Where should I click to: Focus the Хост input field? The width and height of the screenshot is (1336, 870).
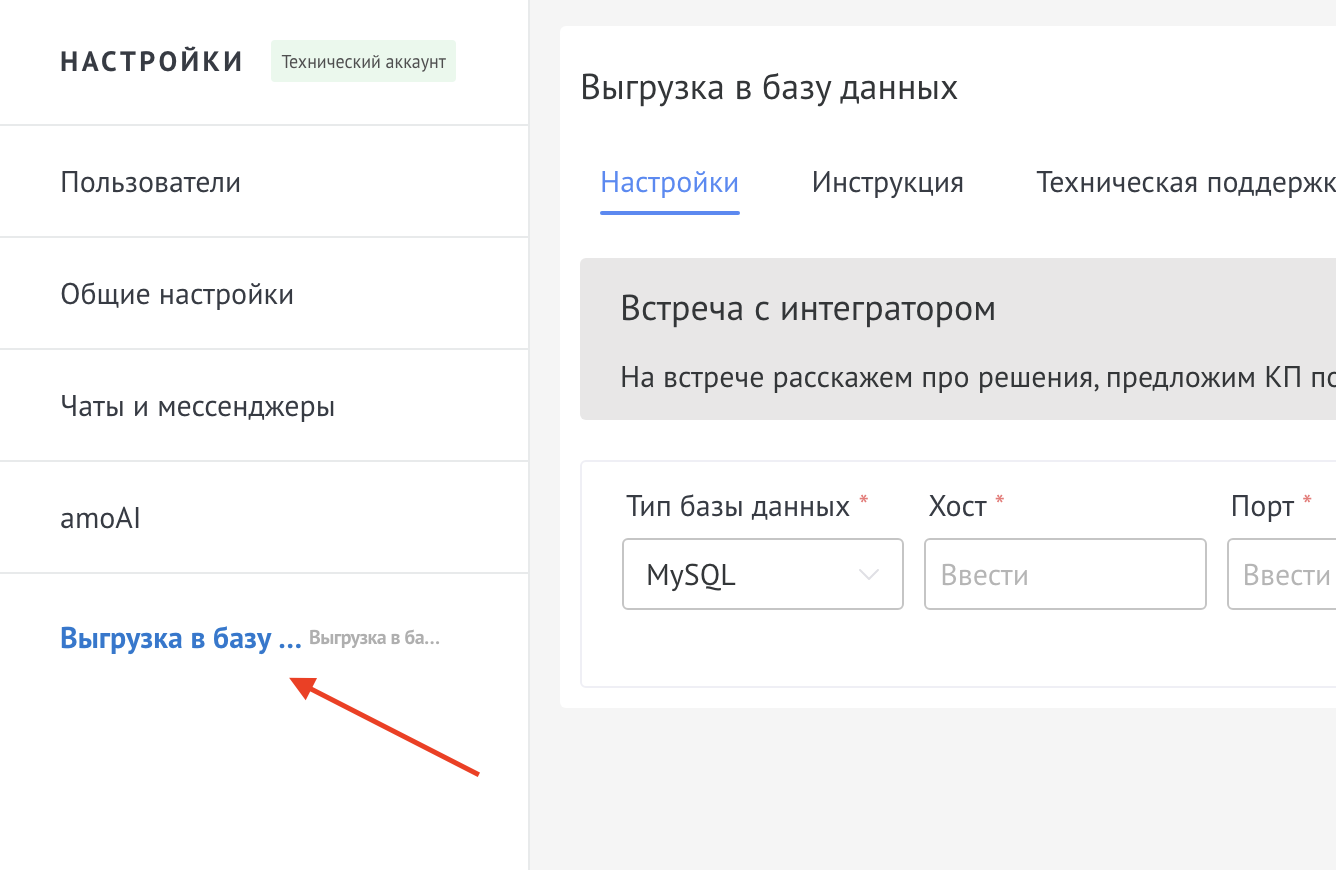1064,575
